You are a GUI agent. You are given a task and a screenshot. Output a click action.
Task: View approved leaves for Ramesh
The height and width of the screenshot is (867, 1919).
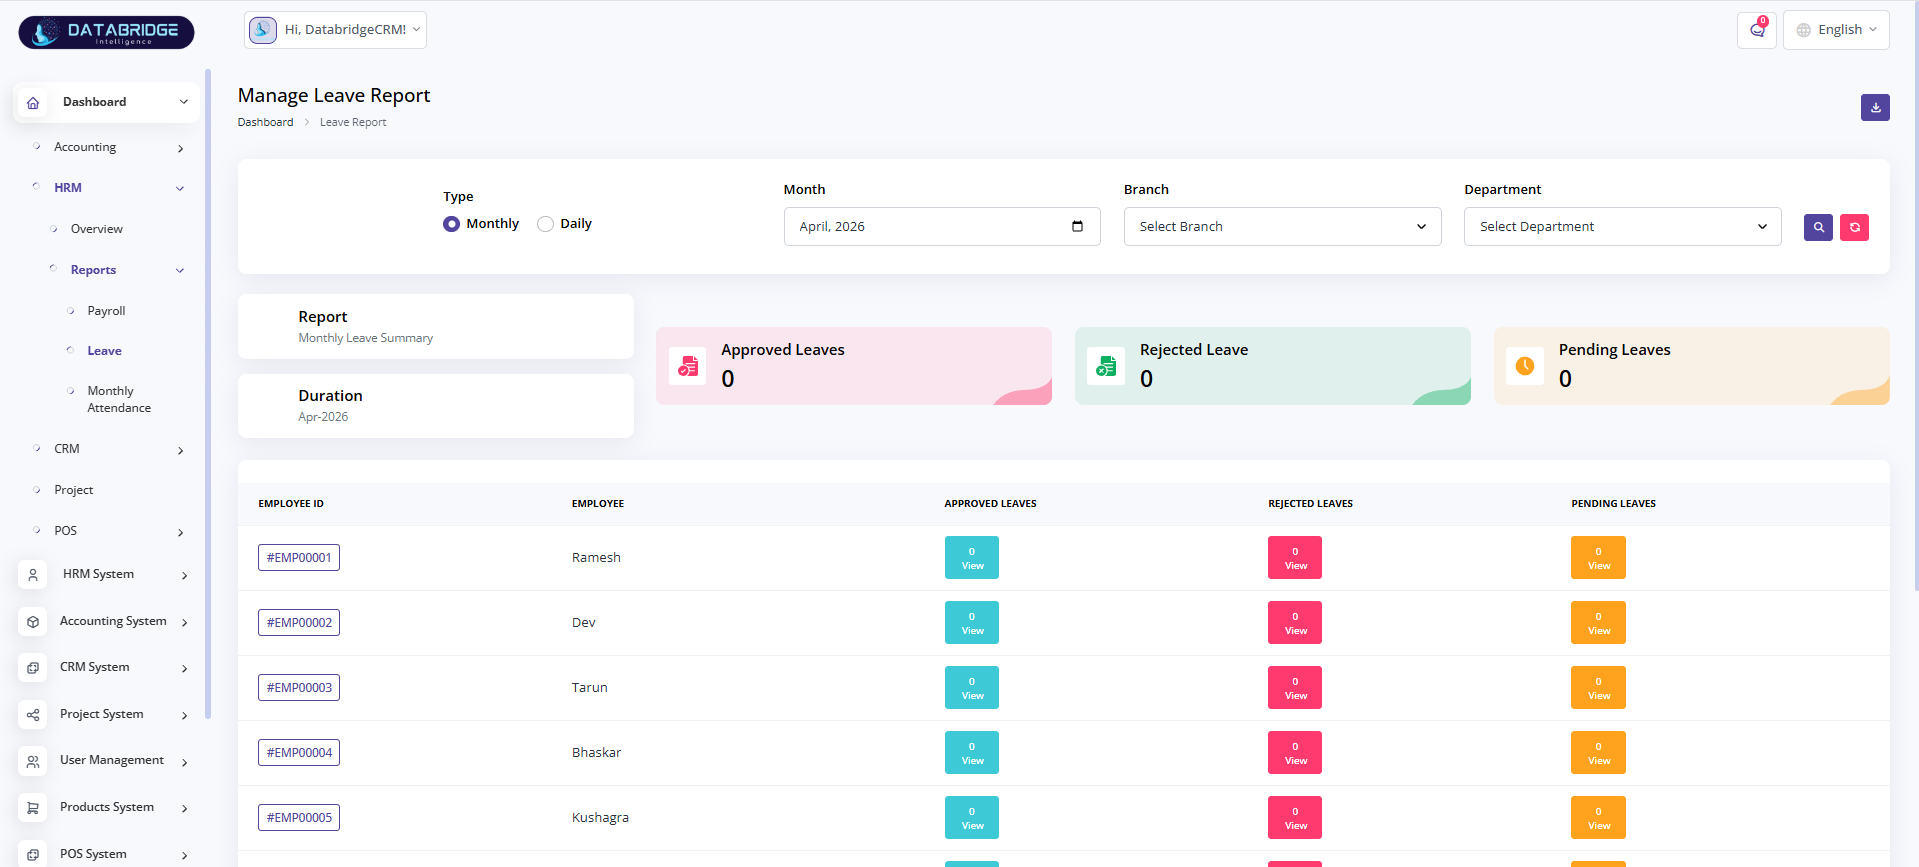point(972,558)
